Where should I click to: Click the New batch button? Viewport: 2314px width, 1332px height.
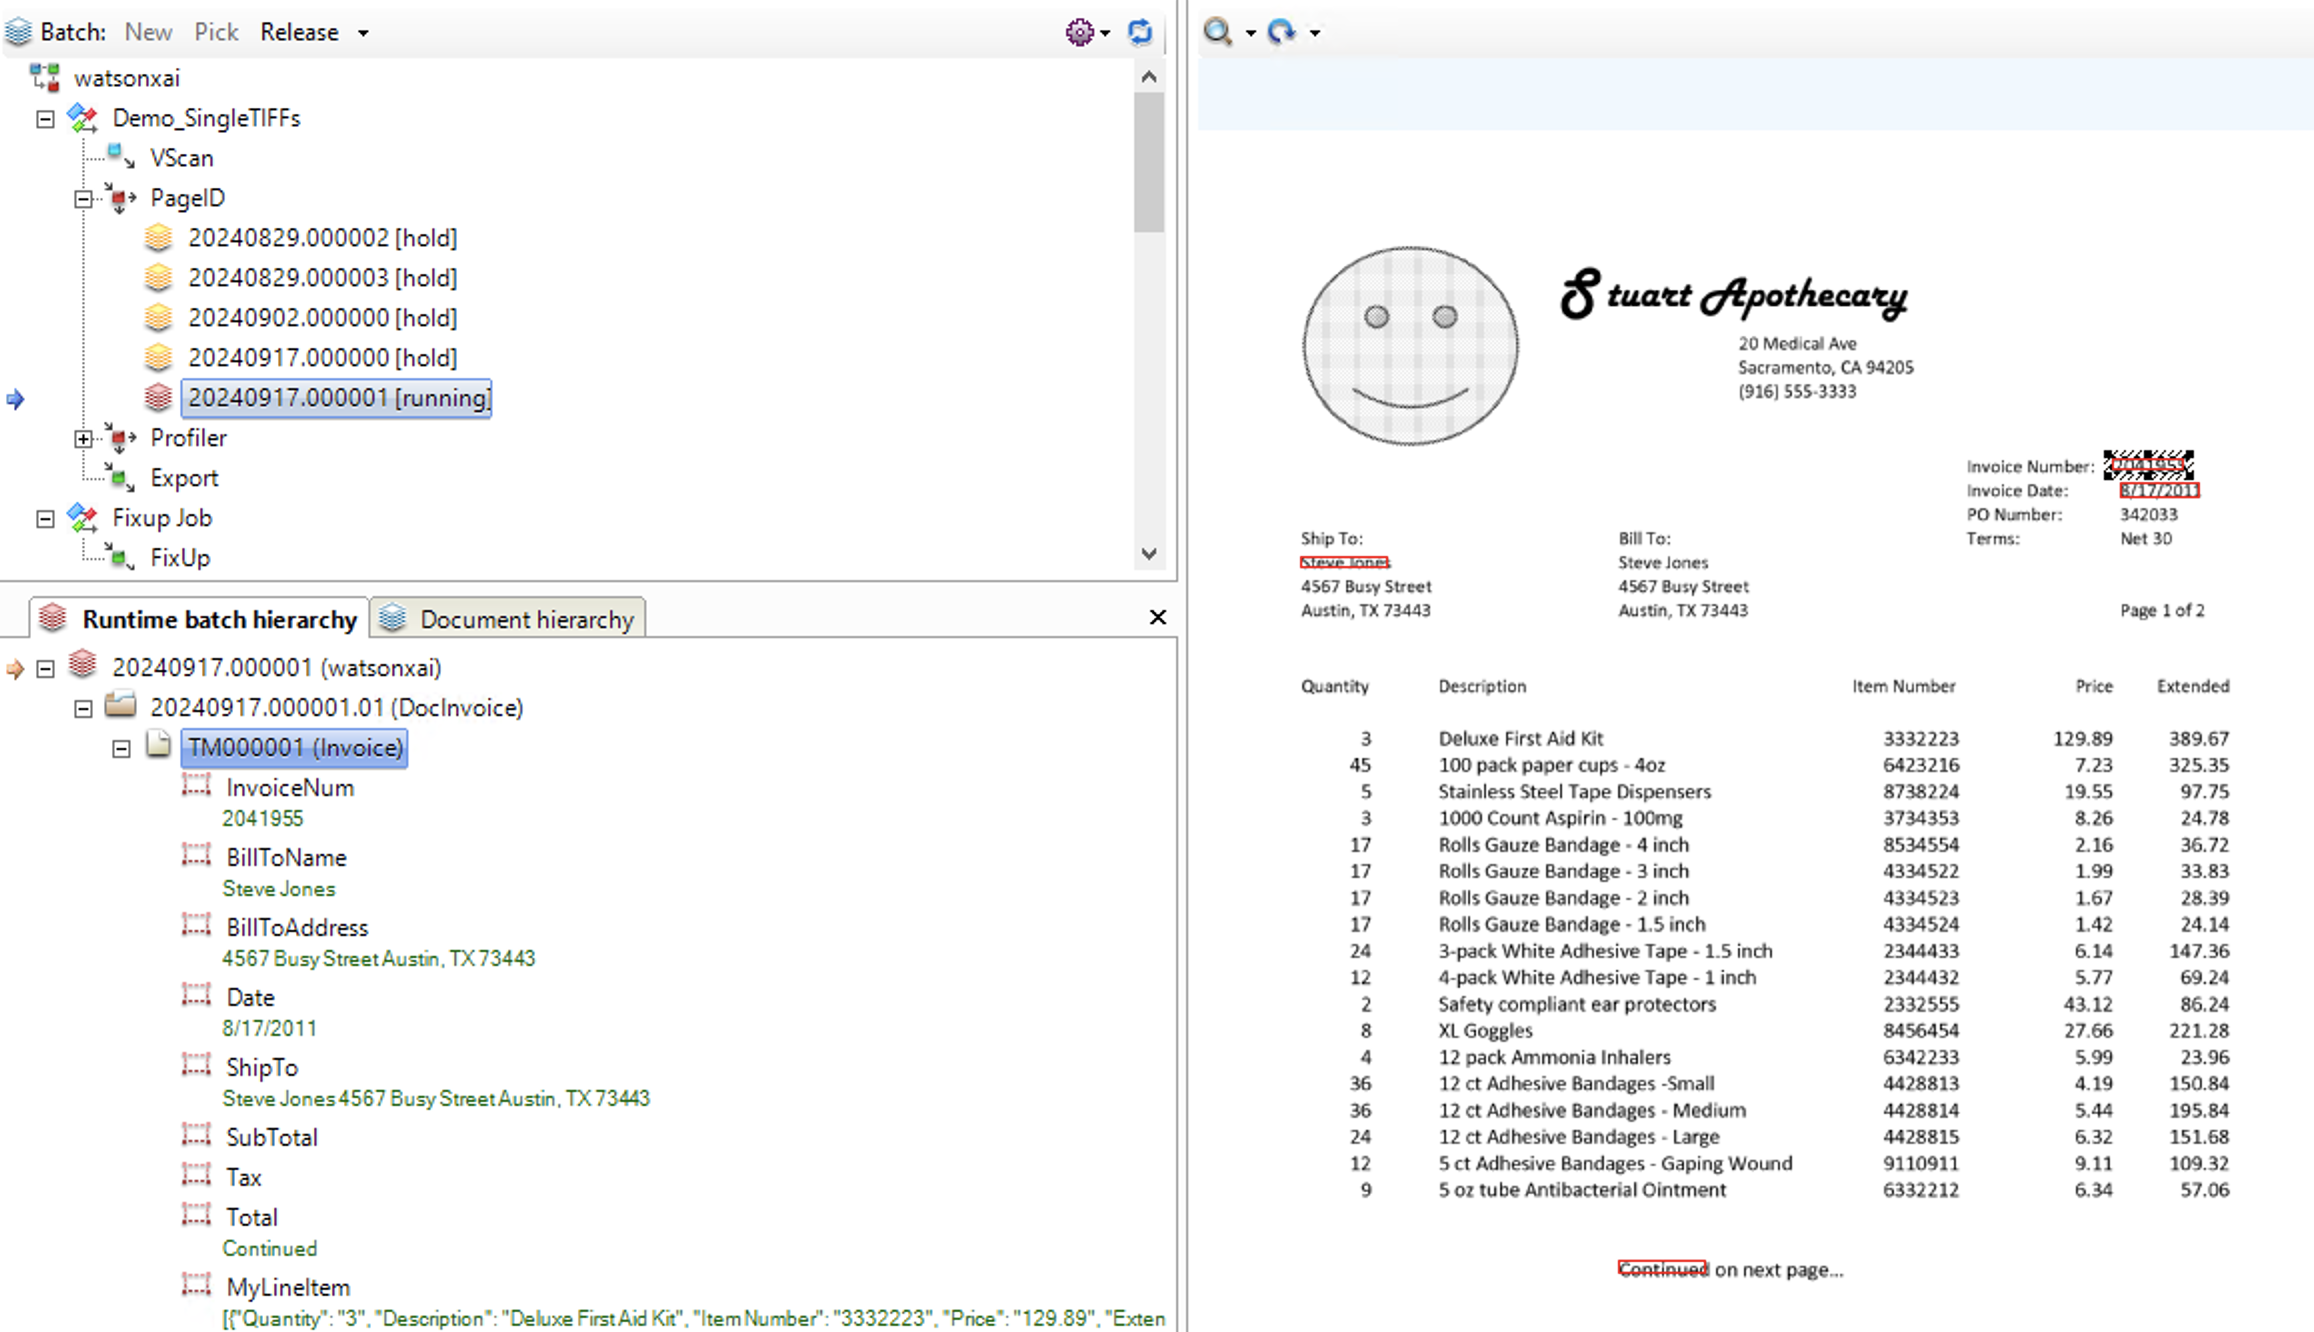(148, 32)
